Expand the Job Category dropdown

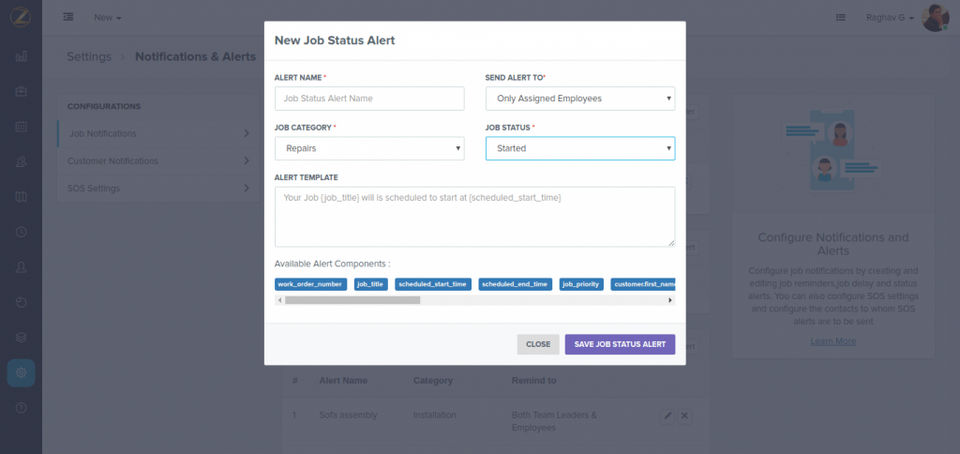click(x=369, y=148)
